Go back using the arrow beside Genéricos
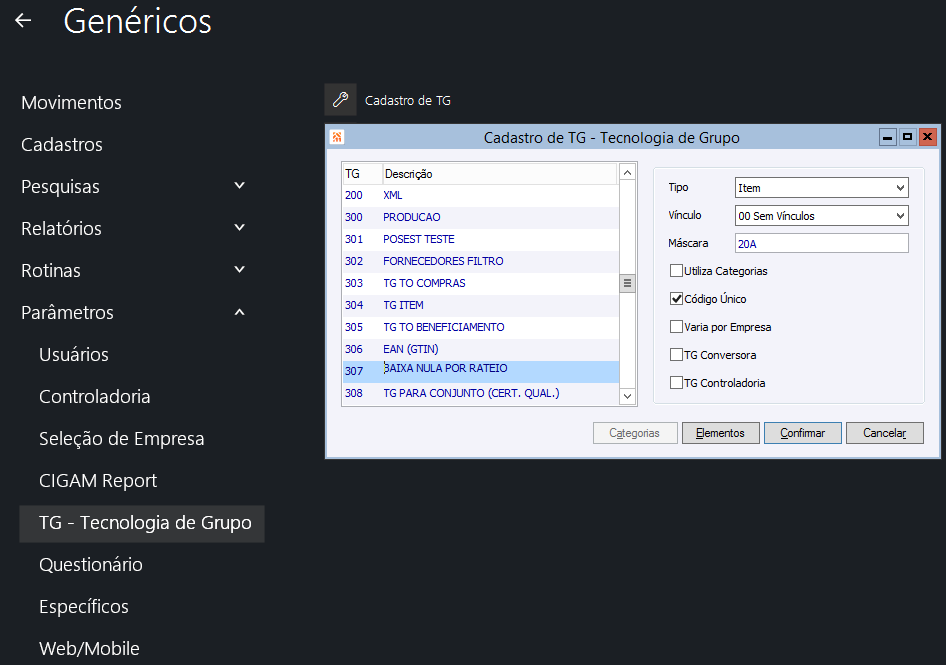Screen dimensions: 946x665 [23, 21]
